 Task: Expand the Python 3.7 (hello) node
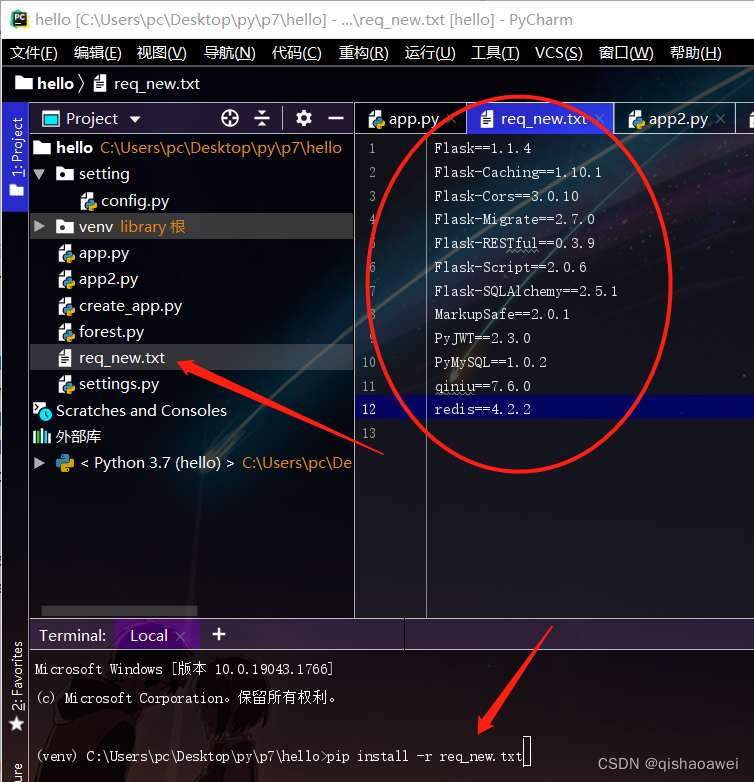39,463
